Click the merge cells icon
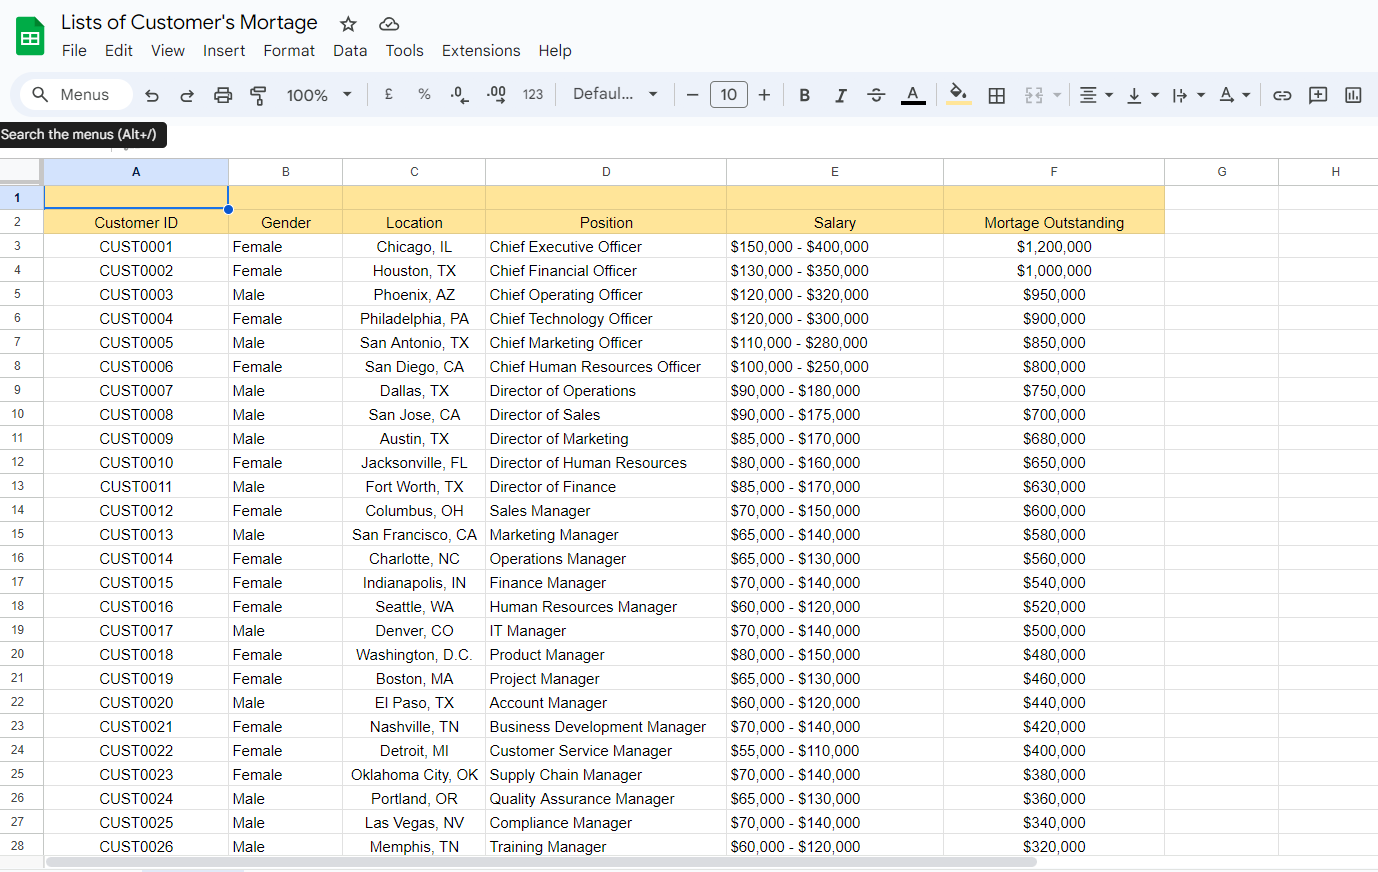This screenshot has width=1378, height=872. pyautogui.click(x=1034, y=95)
